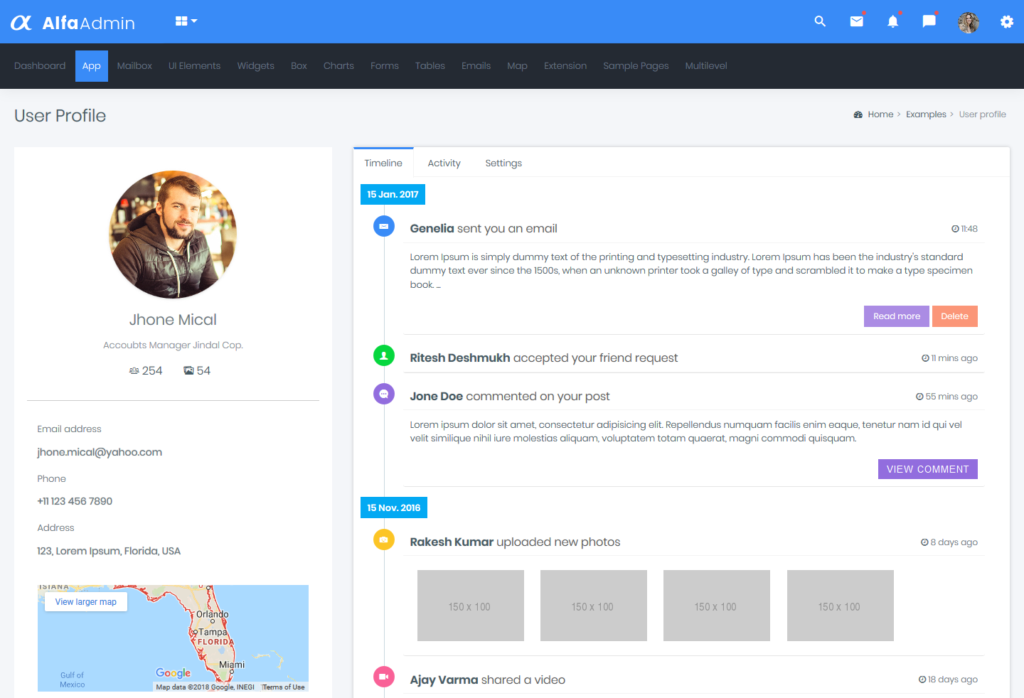Viewport: 1024px width, 698px height.
Task: Open the search icon in the header
Action: point(819,21)
